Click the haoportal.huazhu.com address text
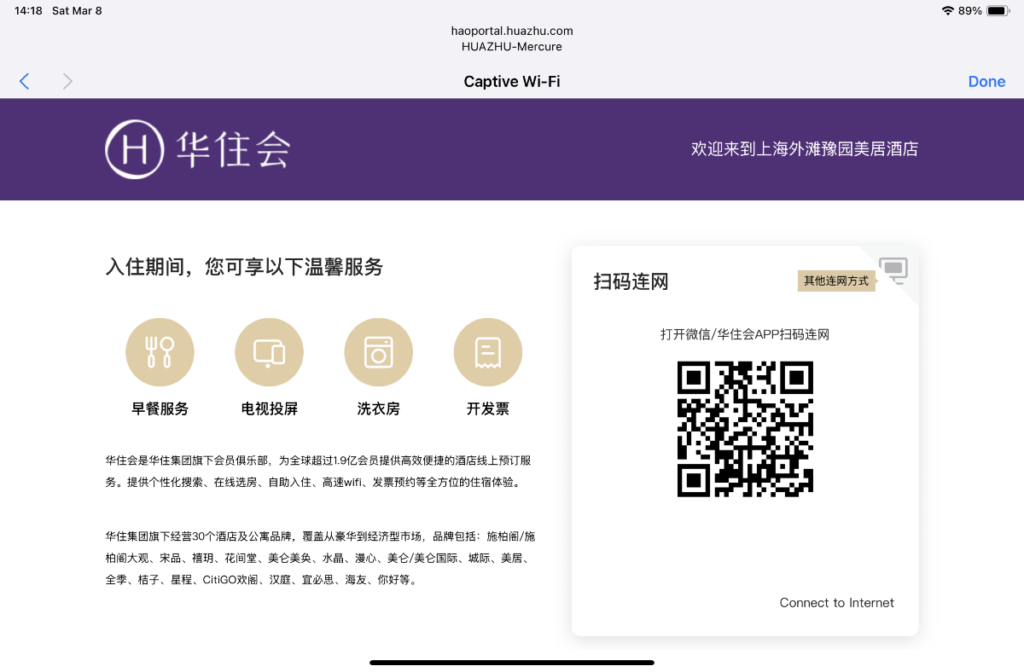The height and width of the screenshot is (672, 1024). click(x=512, y=31)
